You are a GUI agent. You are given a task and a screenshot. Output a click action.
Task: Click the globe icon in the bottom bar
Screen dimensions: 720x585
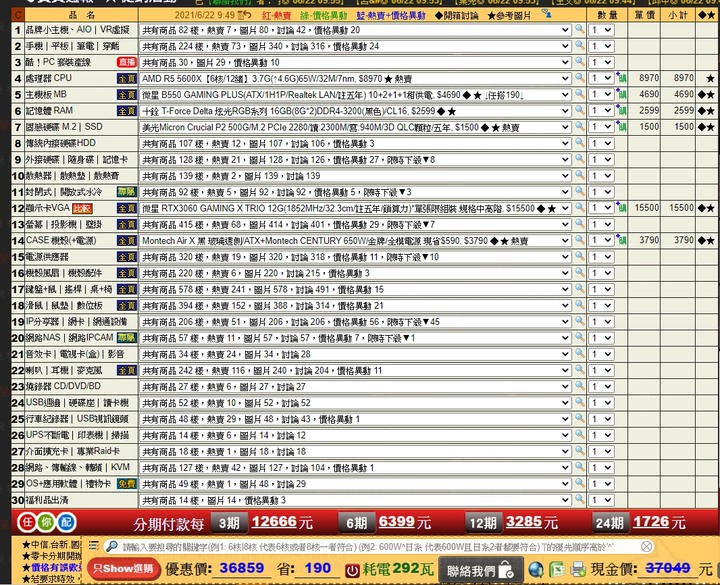536,569
